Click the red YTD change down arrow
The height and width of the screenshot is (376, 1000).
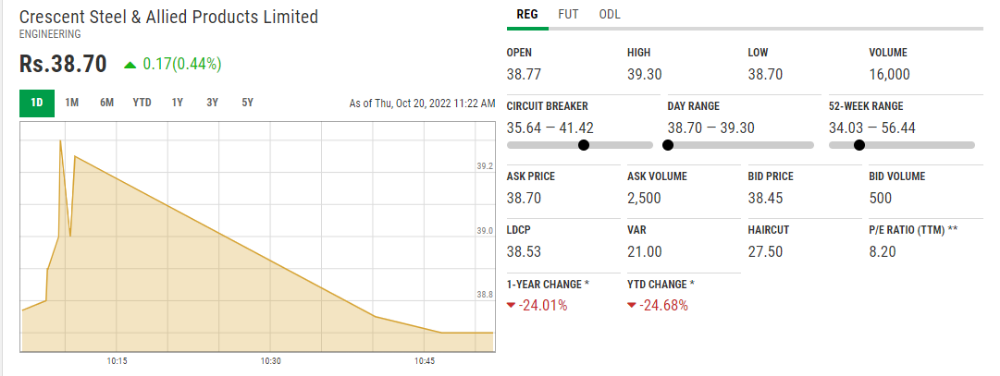pyautogui.click(x=631, y=305)
